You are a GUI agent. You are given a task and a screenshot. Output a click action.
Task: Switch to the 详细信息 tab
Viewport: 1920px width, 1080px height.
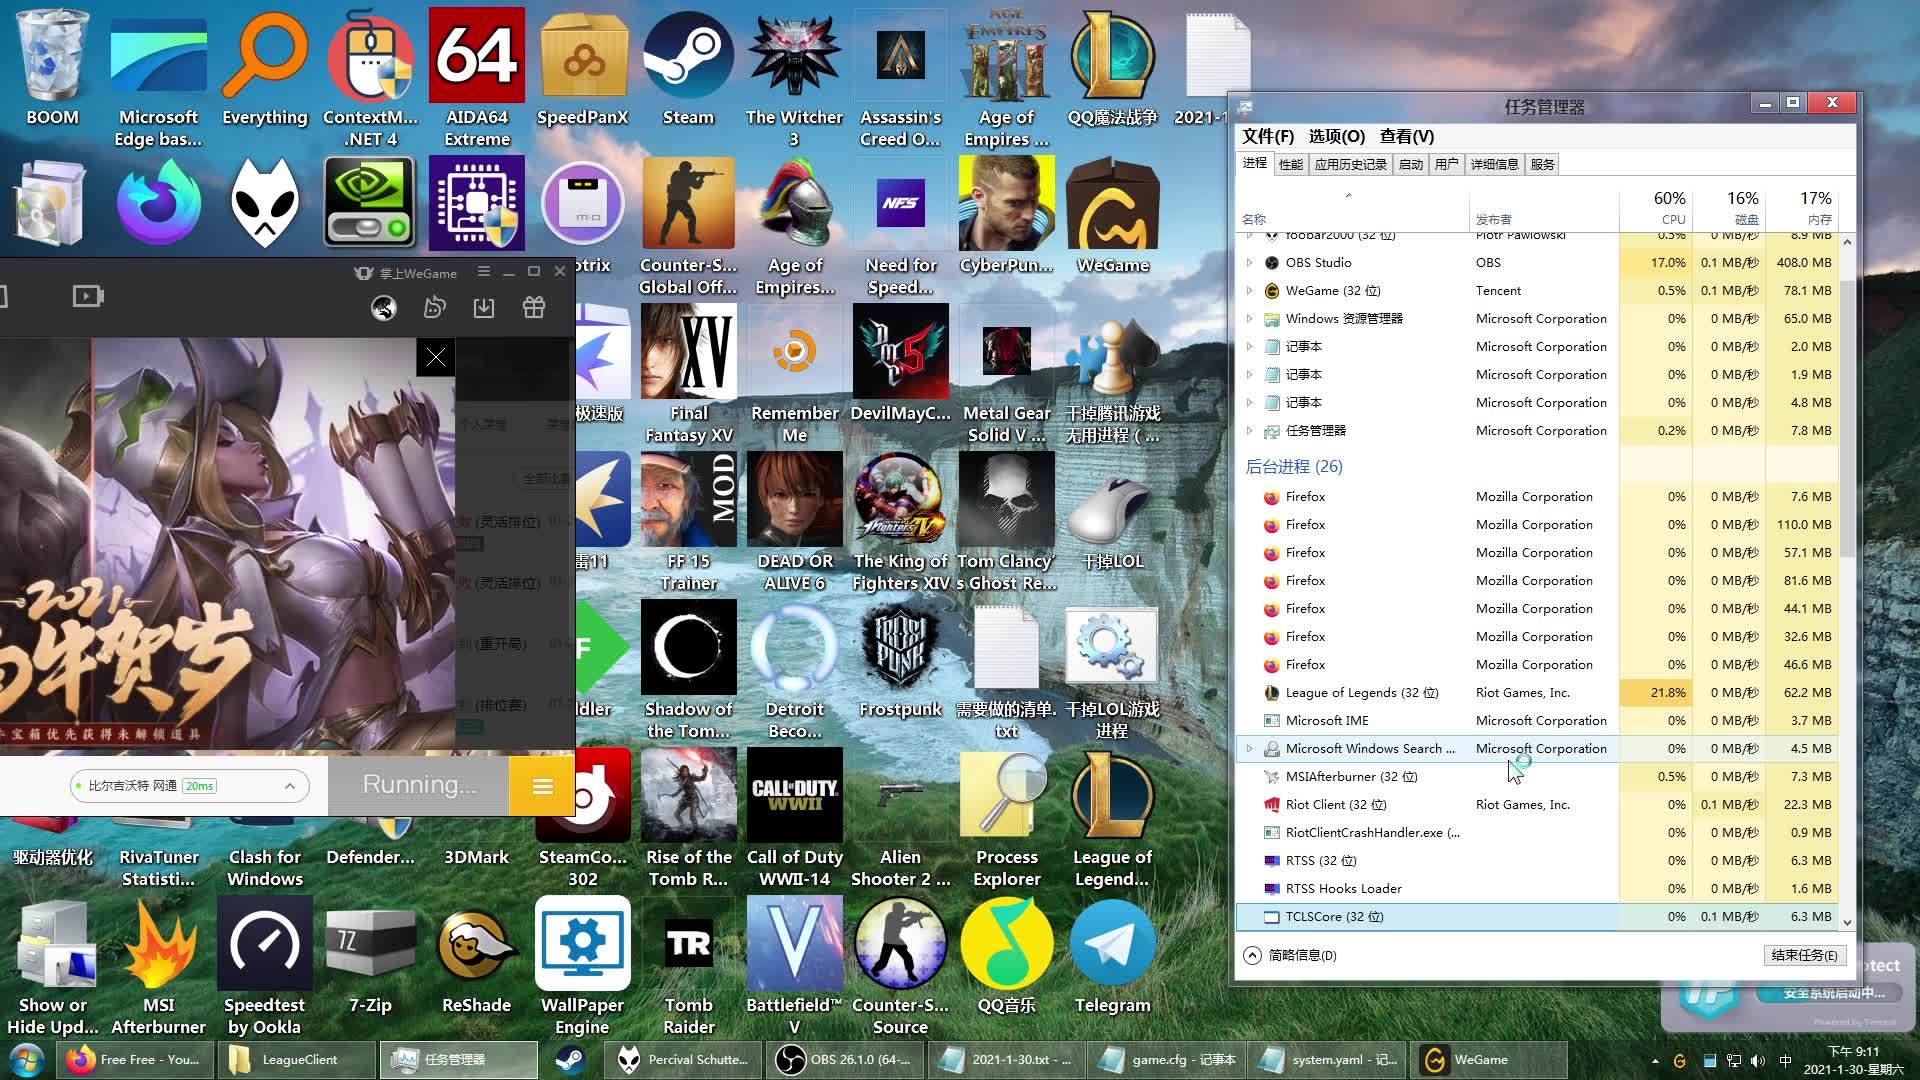click(x=1495, y=164)
